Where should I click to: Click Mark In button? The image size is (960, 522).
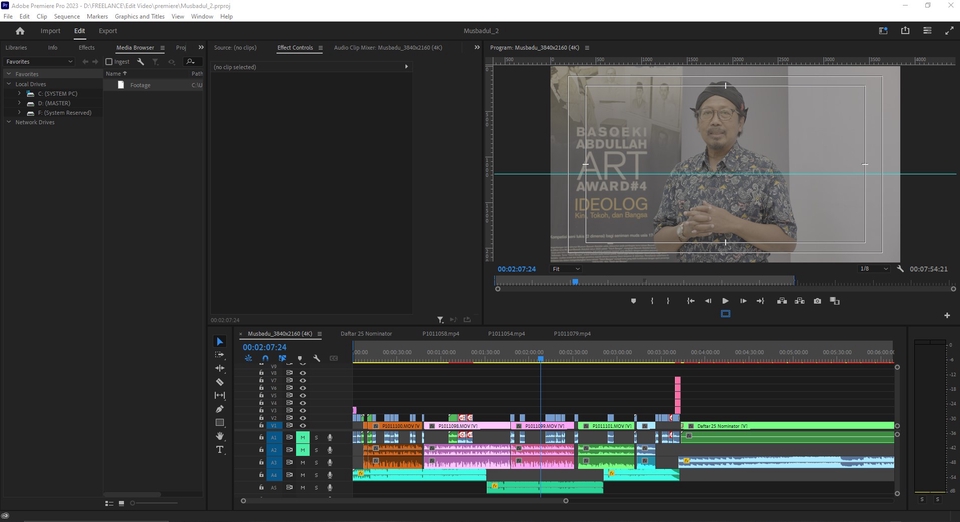click(652, 301)
